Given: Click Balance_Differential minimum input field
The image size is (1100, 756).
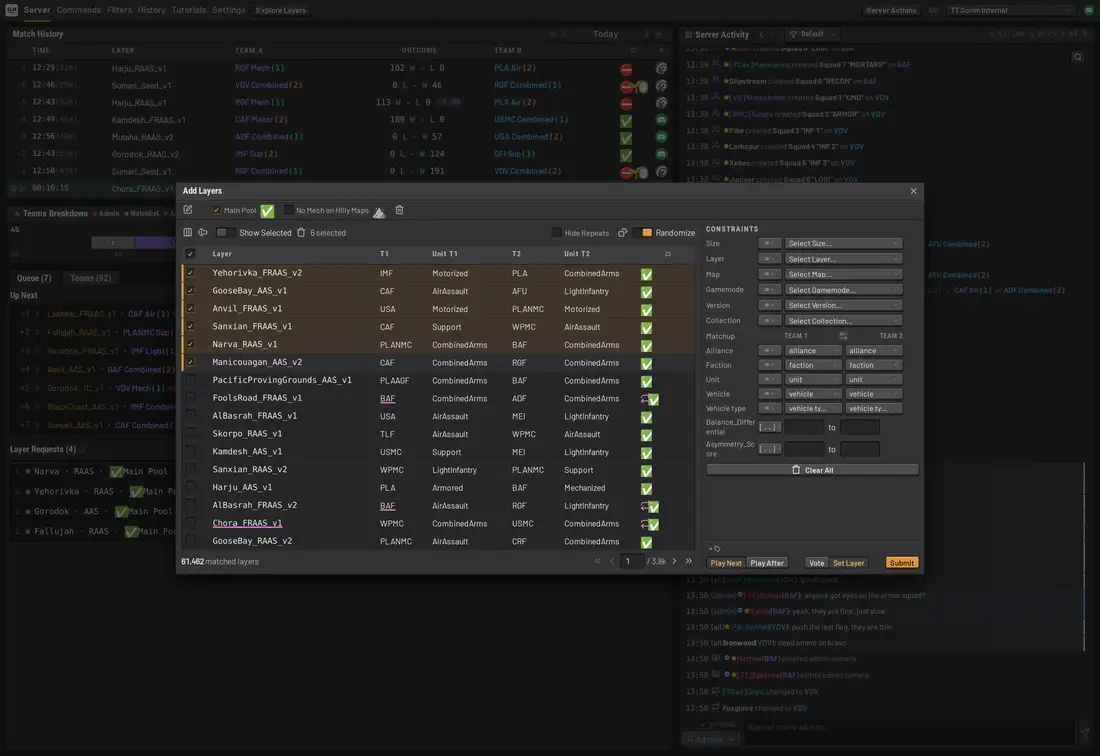Looking at the screenshot, I should click(x=804, y=427).
